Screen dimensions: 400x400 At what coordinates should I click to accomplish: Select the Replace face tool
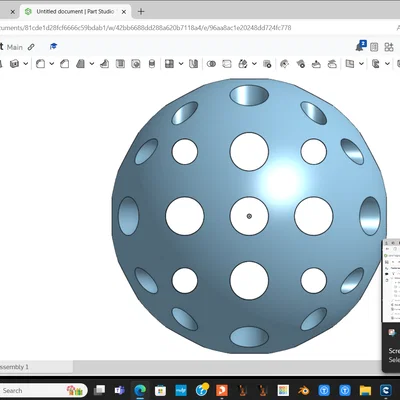coord(332,64)
